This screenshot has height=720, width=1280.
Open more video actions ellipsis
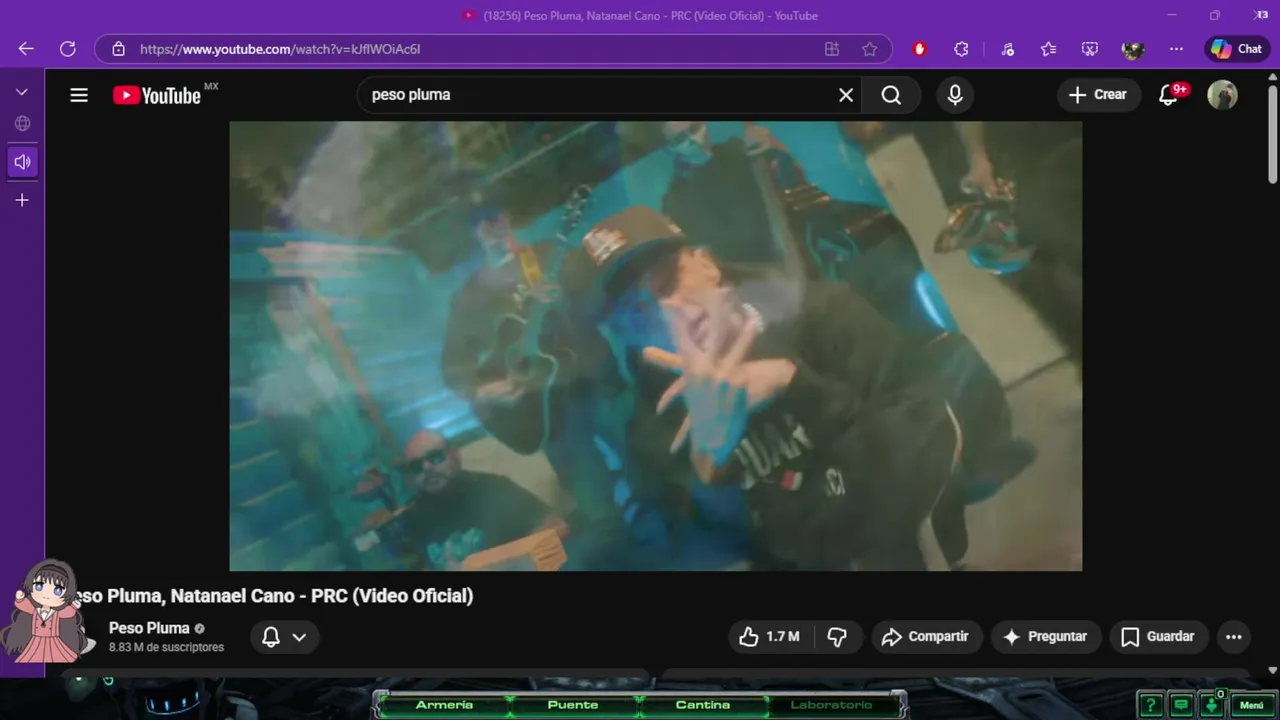[1234, 637]
